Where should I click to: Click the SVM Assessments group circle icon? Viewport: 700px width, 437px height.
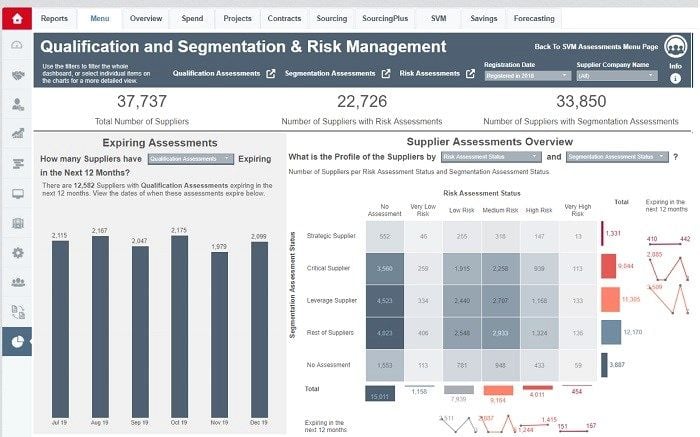pos(675,46)
